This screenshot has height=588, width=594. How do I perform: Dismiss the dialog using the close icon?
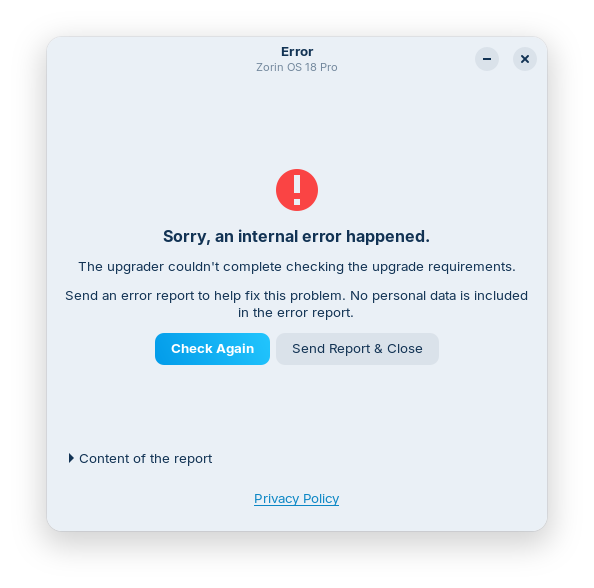click(x=525, y=59)
